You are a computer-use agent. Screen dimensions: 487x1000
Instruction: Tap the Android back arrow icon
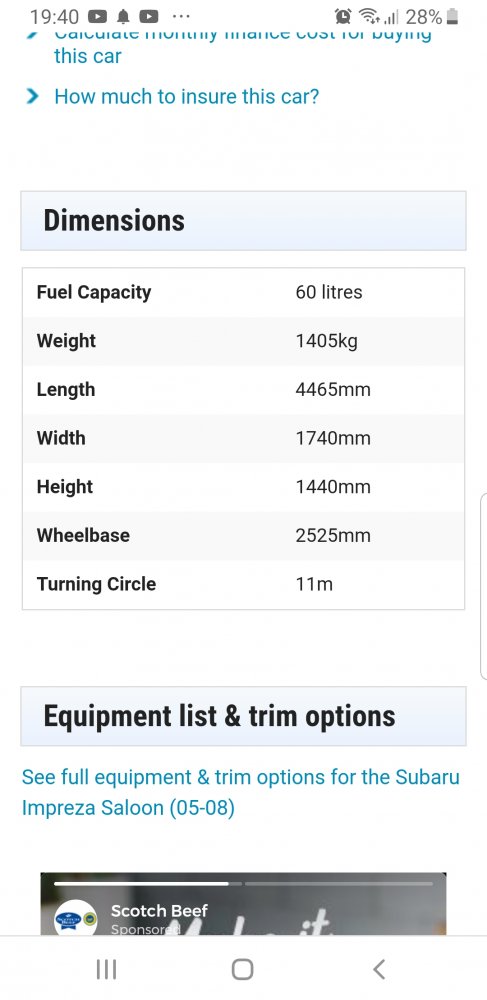(379, 969)
